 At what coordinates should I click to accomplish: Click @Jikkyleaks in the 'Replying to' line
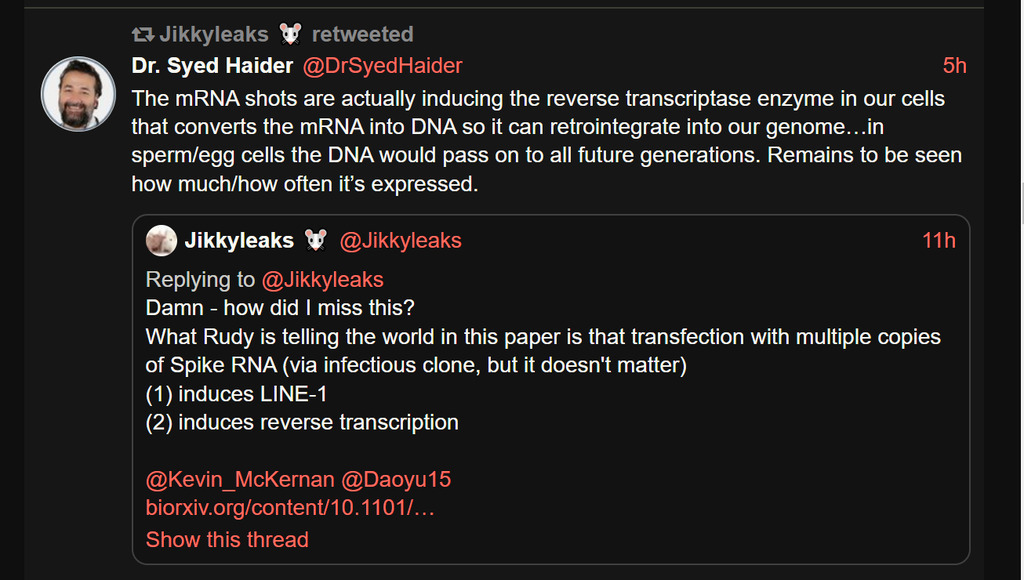point(322,280)
